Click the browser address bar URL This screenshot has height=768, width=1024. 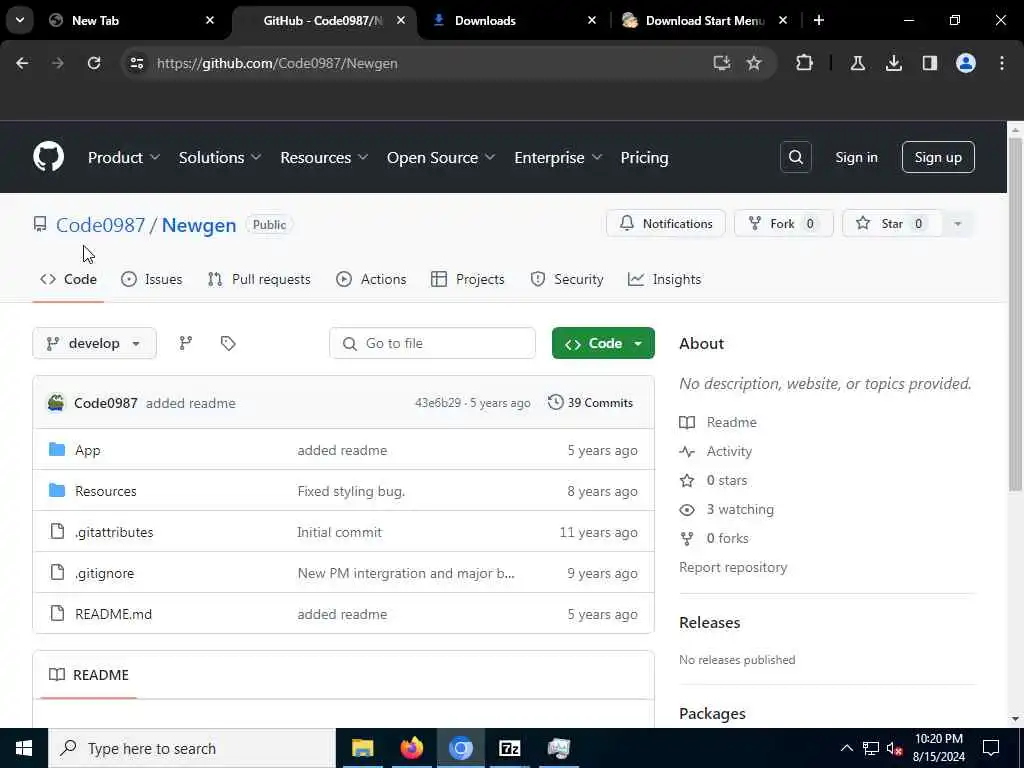(x=277, y=63)
